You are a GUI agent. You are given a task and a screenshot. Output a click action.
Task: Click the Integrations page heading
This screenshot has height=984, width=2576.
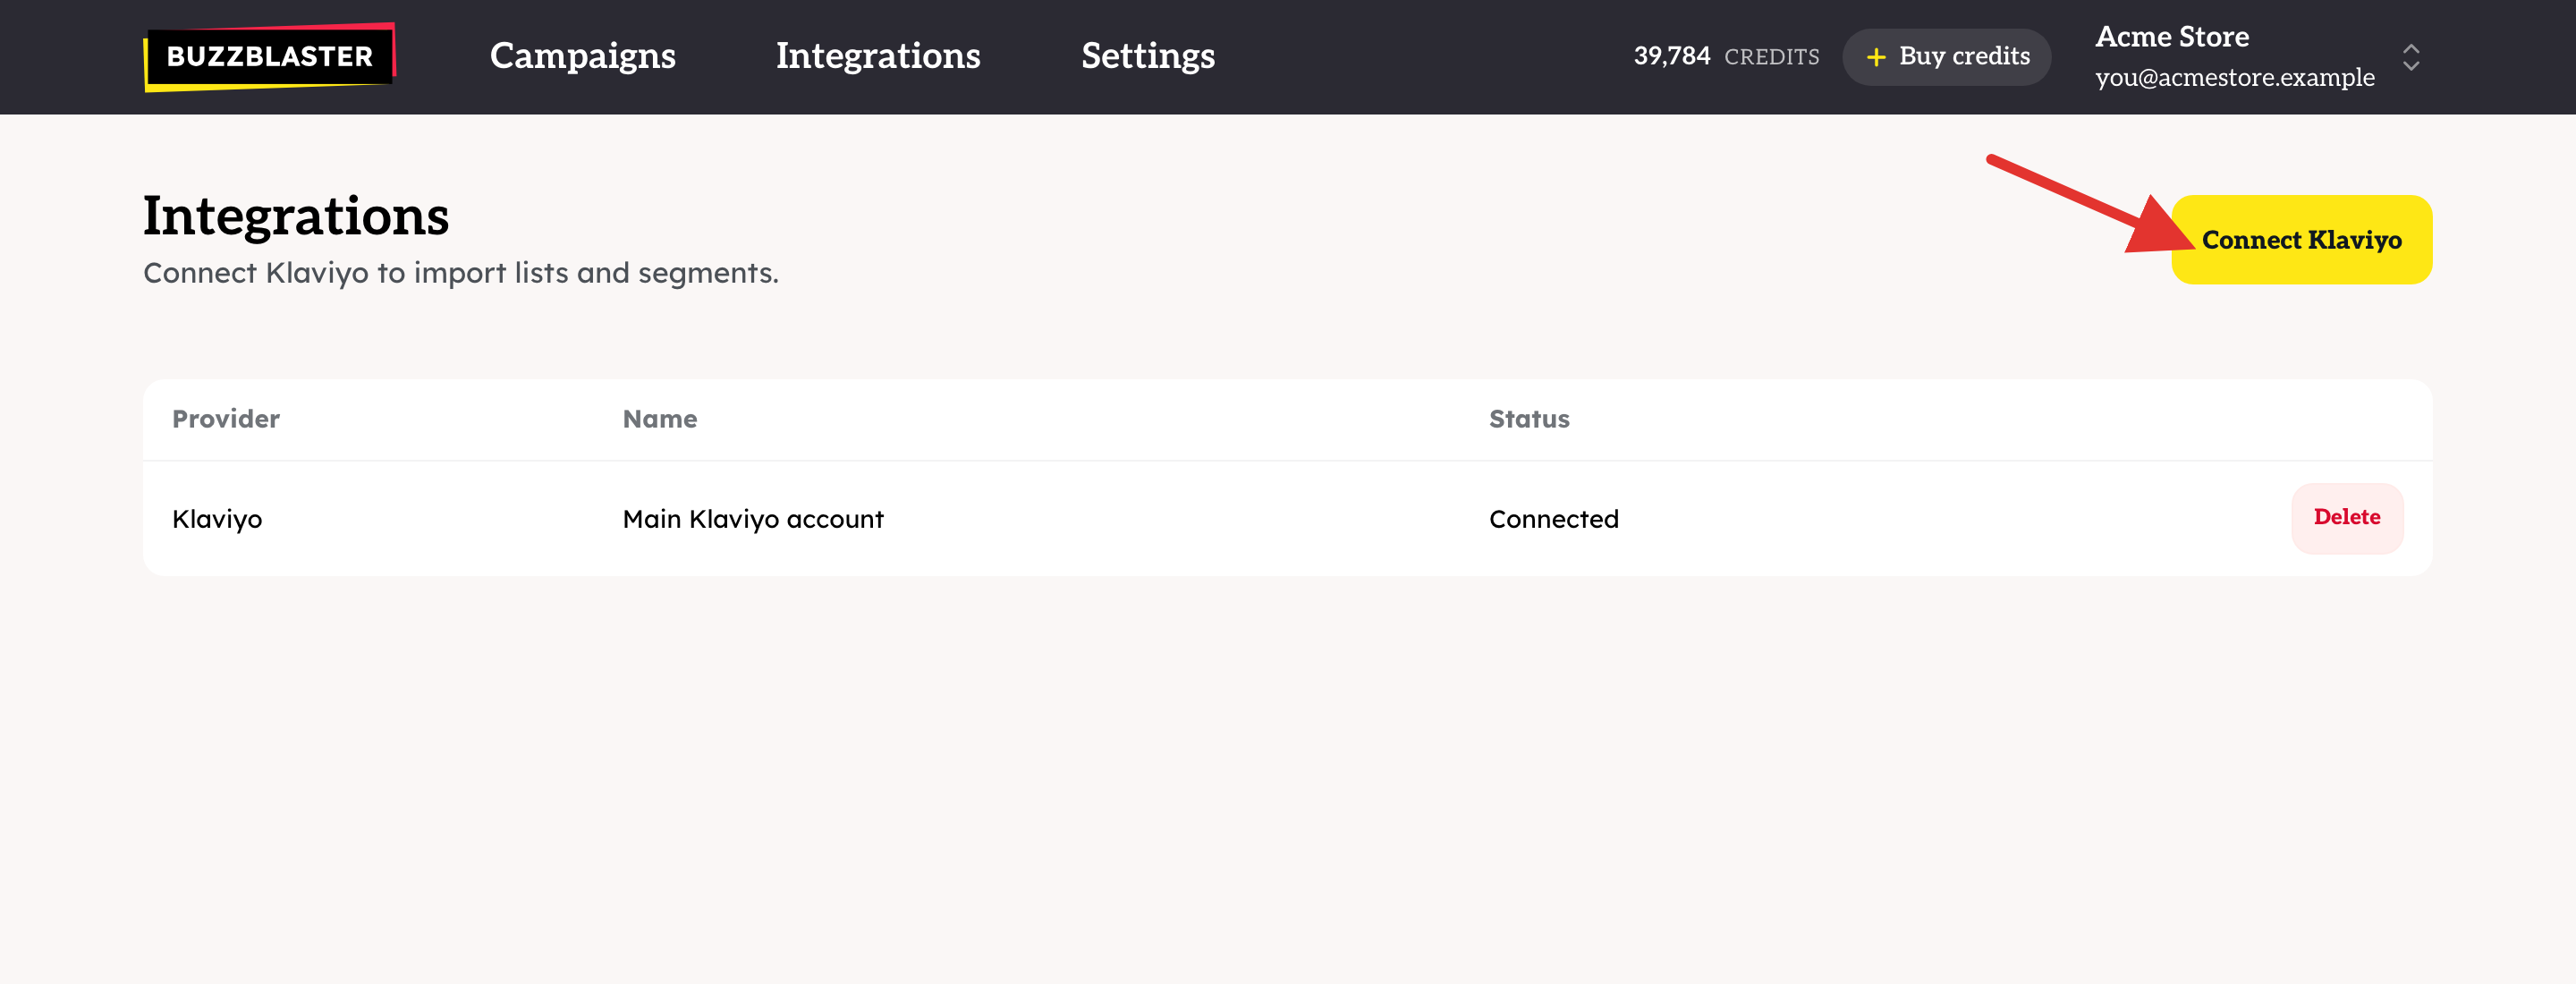coord(296,216)
